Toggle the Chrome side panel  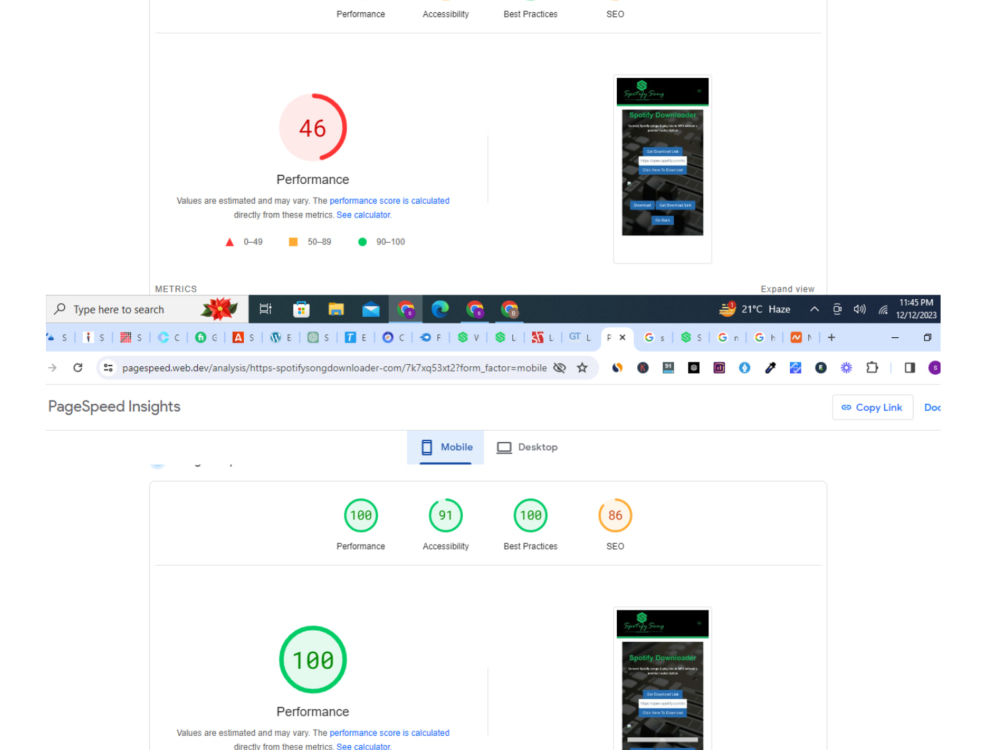tap(910, 368)
